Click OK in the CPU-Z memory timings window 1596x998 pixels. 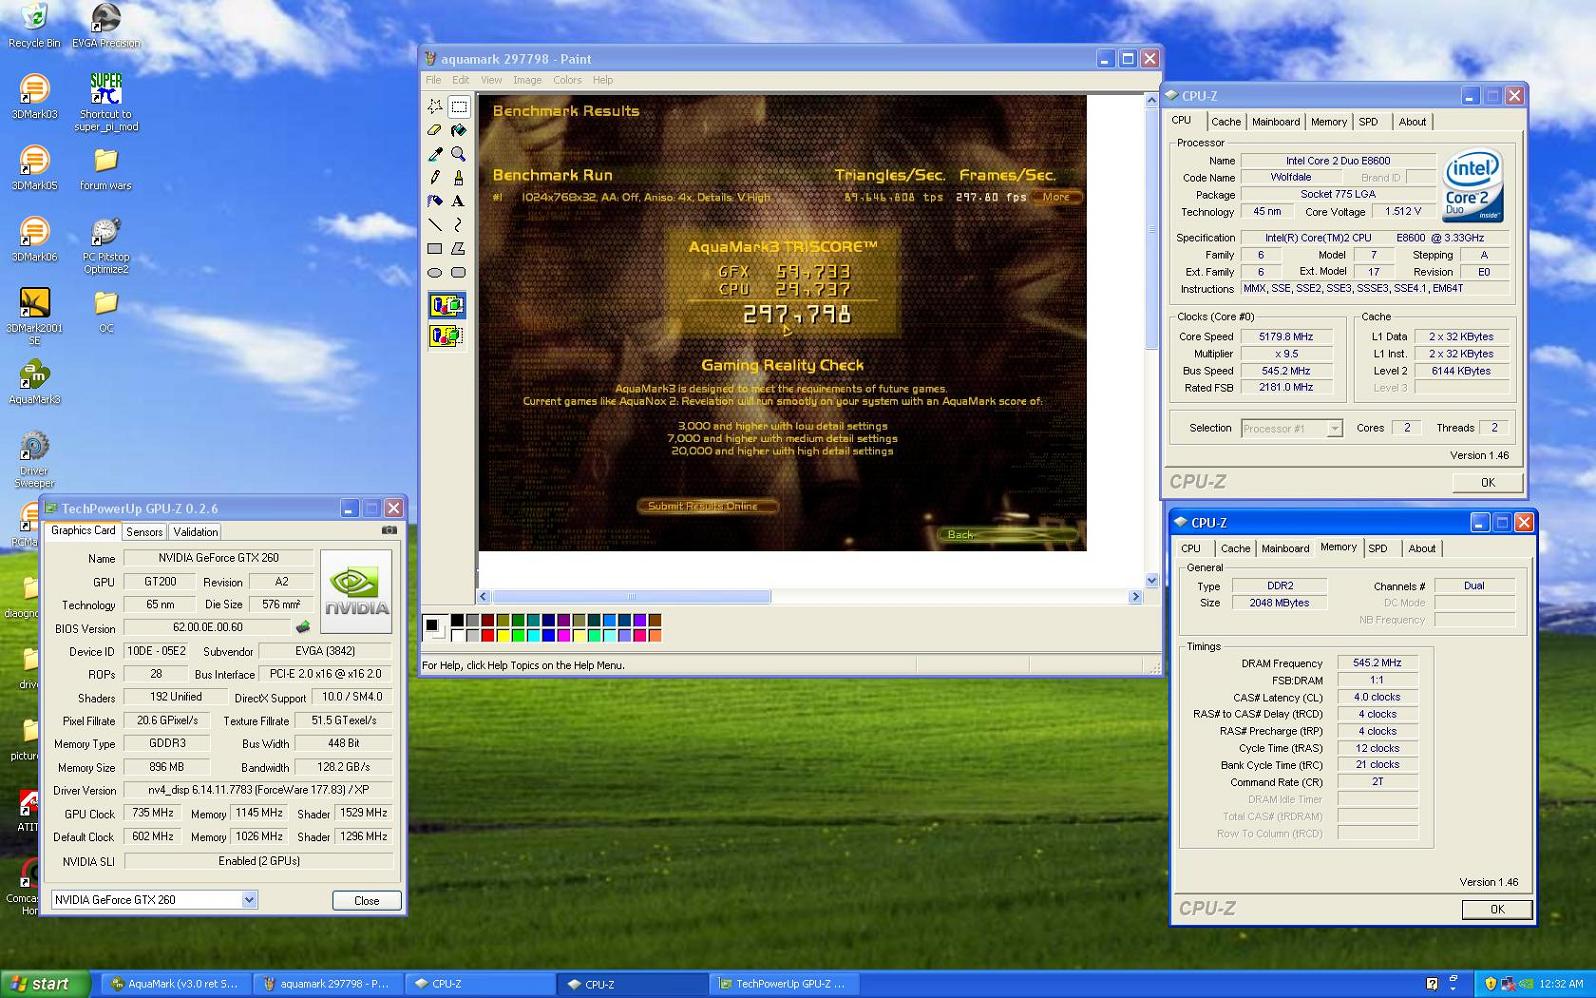click(x=1497, y=909)
